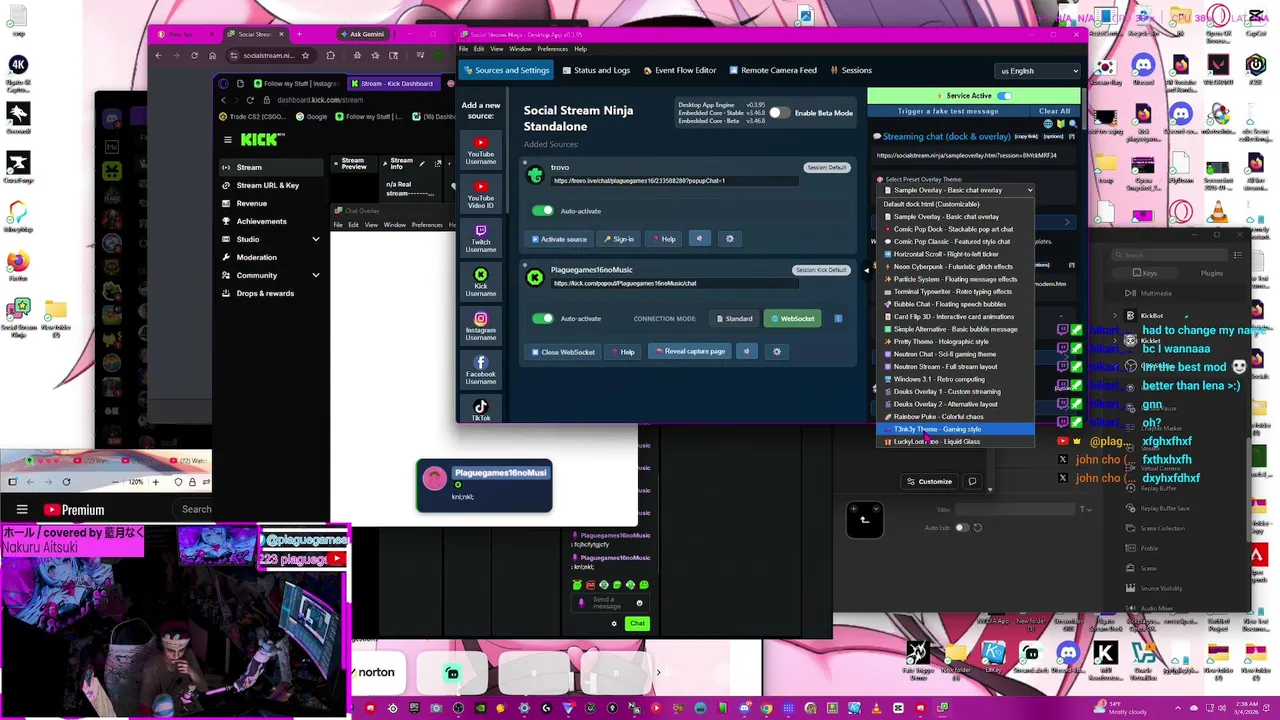Screen dimensions: 1280x720
Task: Click Close WebSocket button
Action: tap(562, 351)
